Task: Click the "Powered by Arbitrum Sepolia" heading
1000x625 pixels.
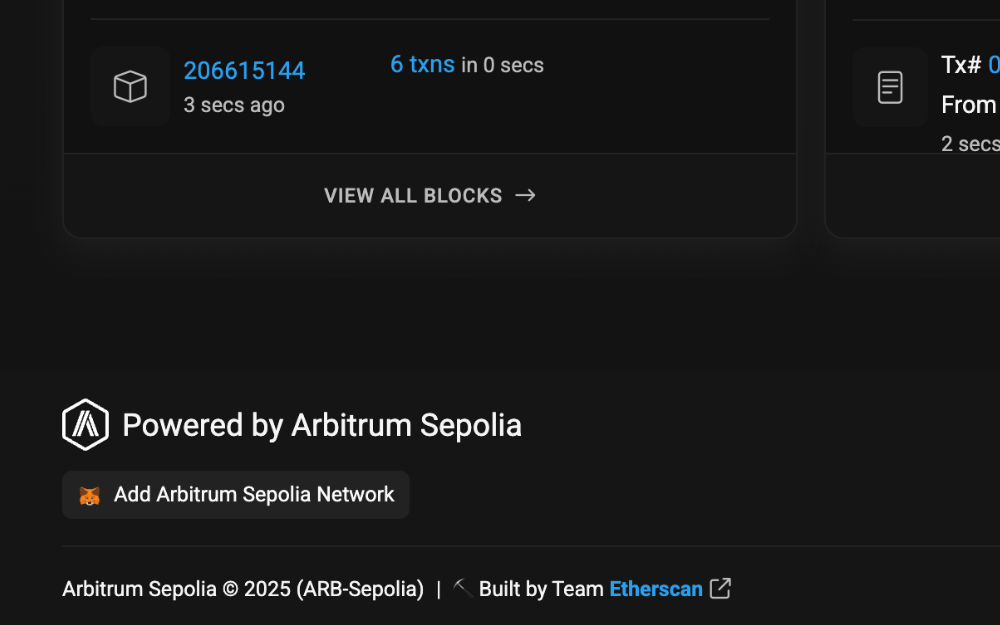Action: pyautogui.click(x=322, y=425)
